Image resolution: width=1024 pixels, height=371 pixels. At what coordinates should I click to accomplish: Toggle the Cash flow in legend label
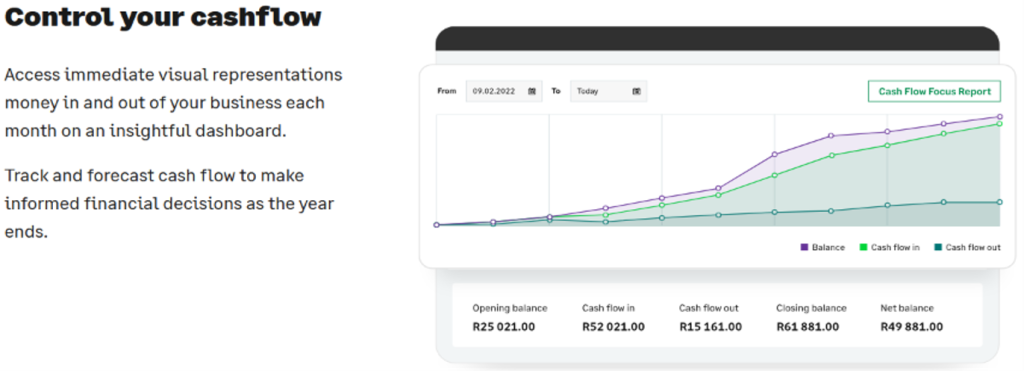pos(895,248)
